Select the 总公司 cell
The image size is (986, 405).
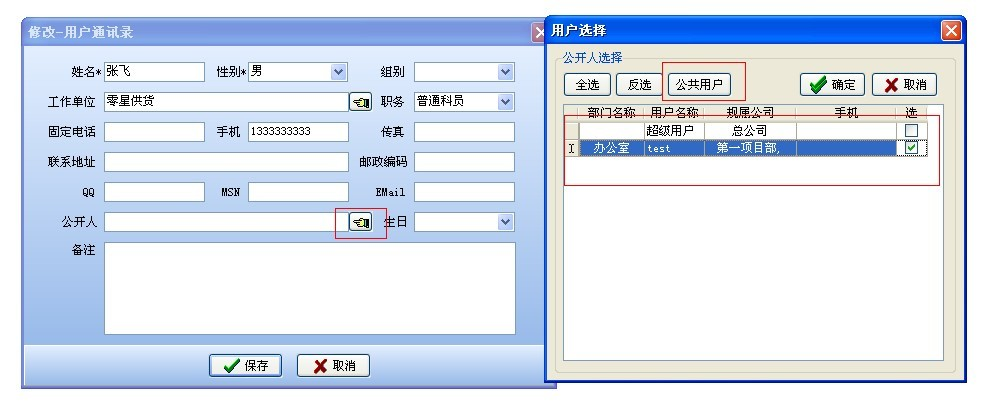pyautogui.click(x=750, y=131)
